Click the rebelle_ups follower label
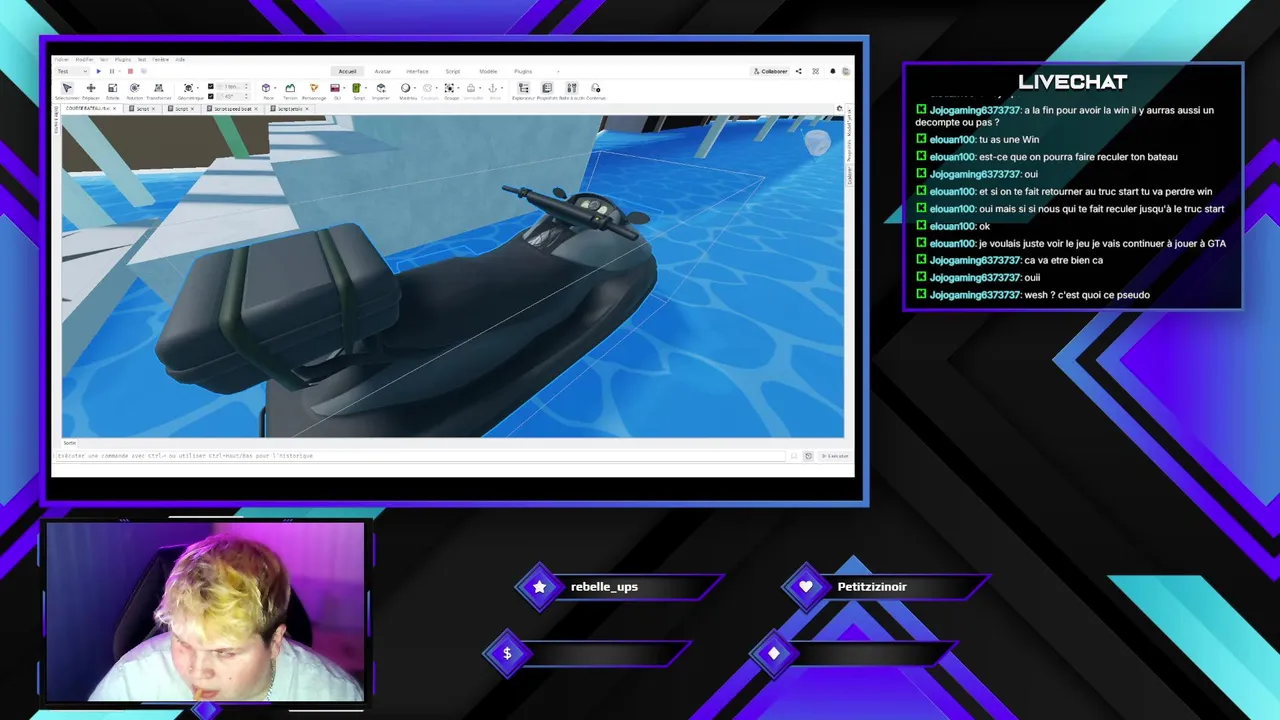Viewport: 1280px width, 720px height. tap(604, 587)
